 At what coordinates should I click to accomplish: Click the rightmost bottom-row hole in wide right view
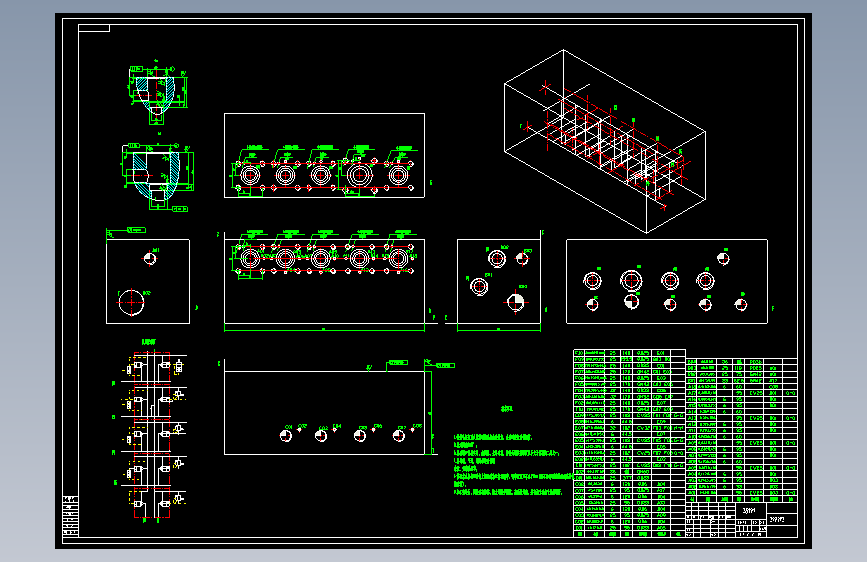click(741, 304)
